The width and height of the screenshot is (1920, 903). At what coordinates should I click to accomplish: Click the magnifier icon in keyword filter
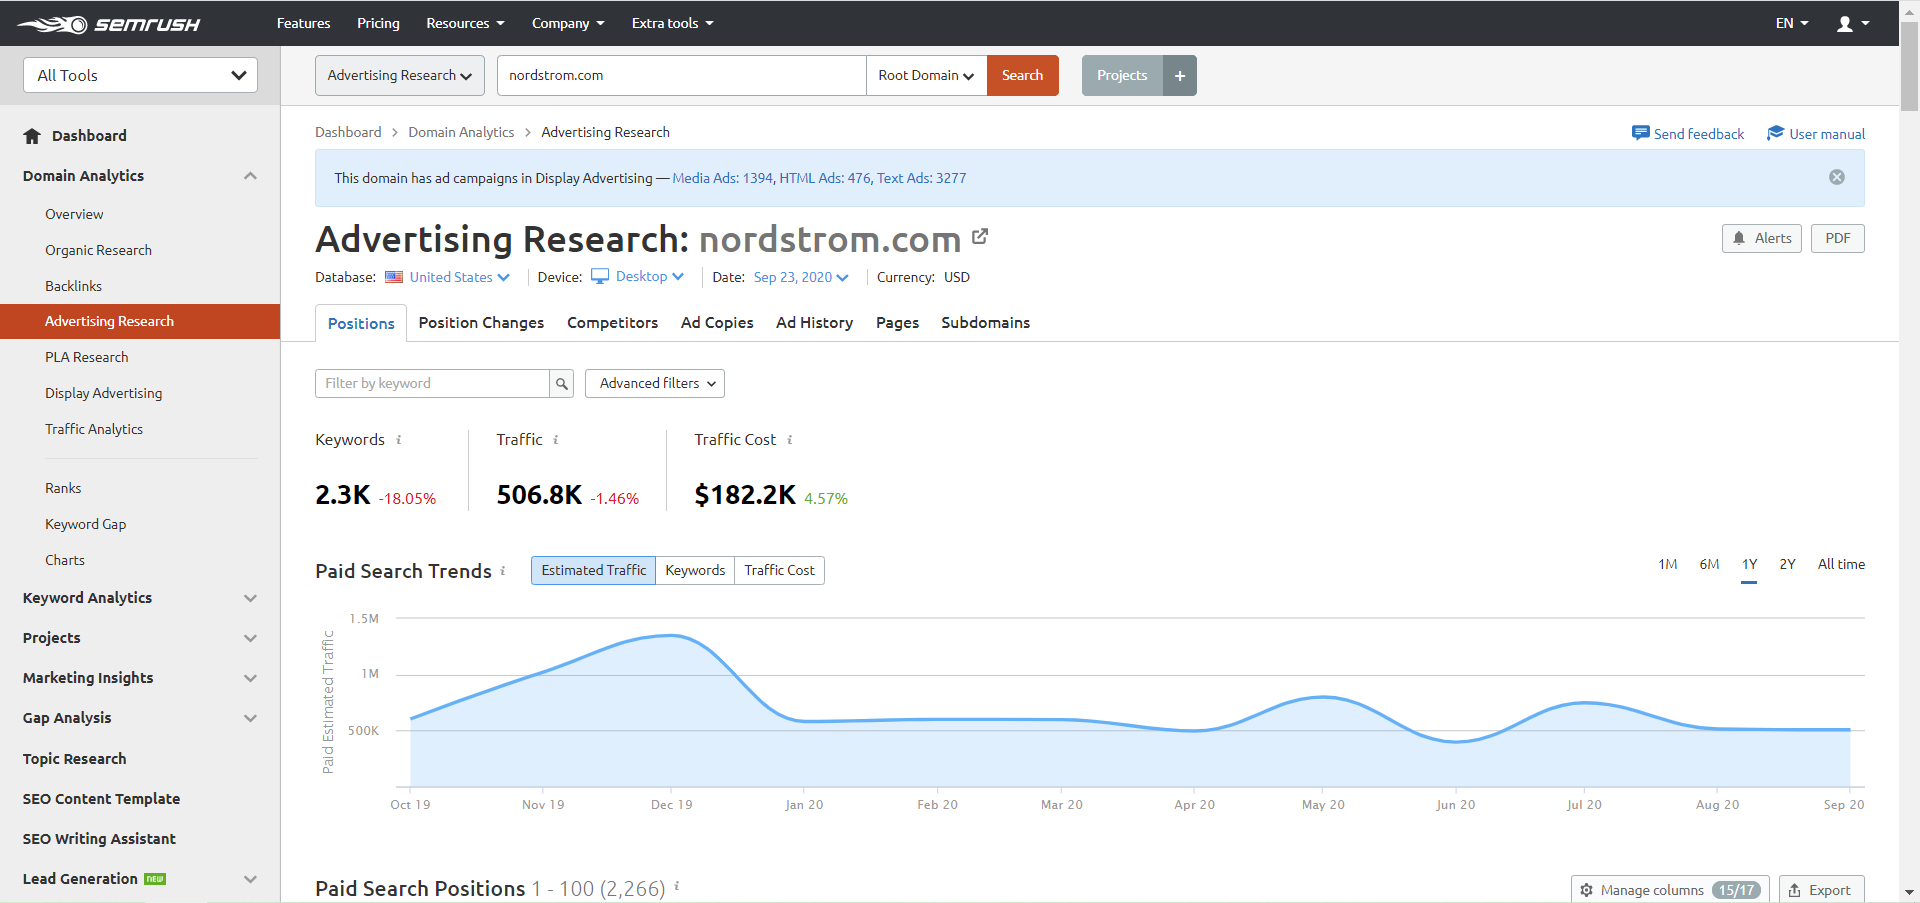point(562,384)
